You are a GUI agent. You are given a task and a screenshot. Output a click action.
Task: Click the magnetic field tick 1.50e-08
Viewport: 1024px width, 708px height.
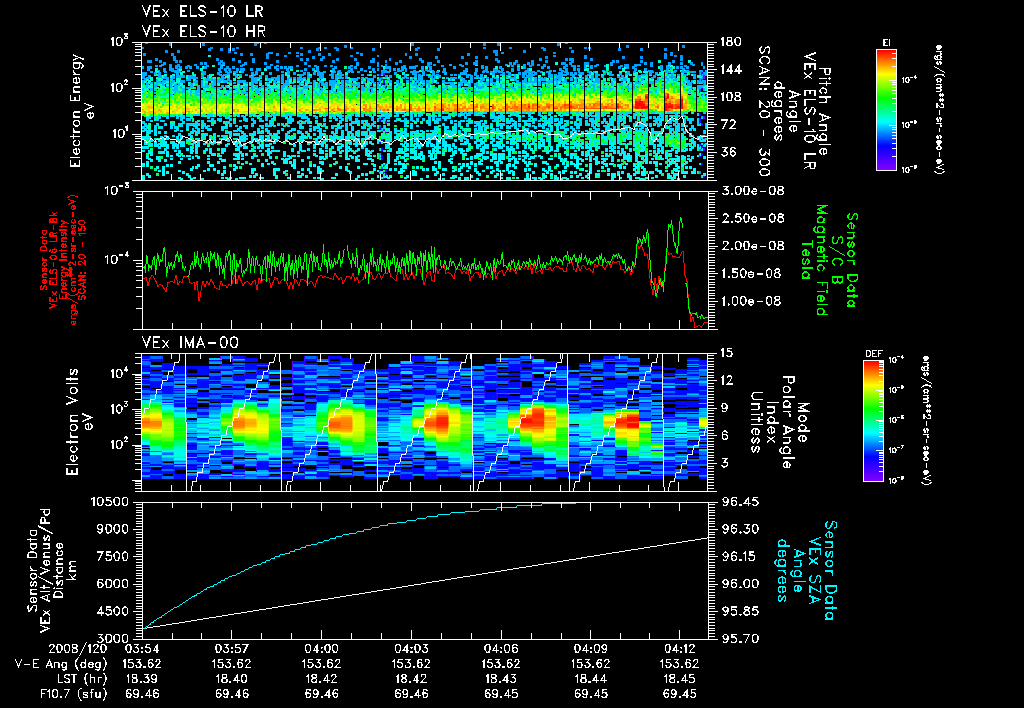[751, 273]
